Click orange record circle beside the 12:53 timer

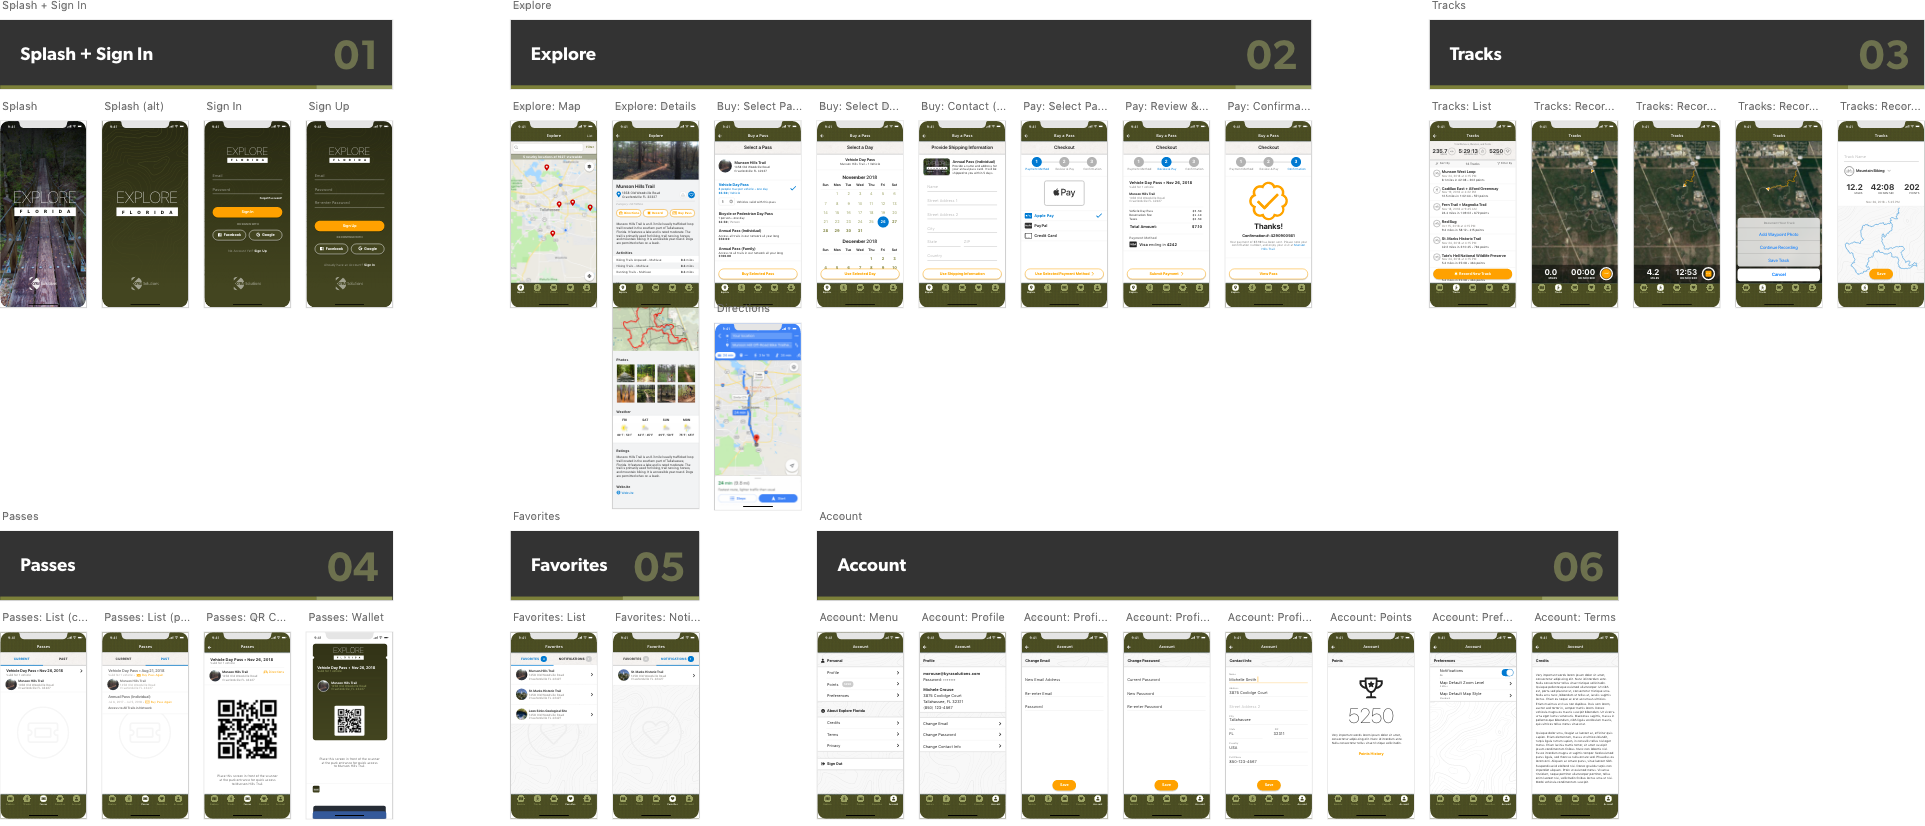coord(1708,273)
